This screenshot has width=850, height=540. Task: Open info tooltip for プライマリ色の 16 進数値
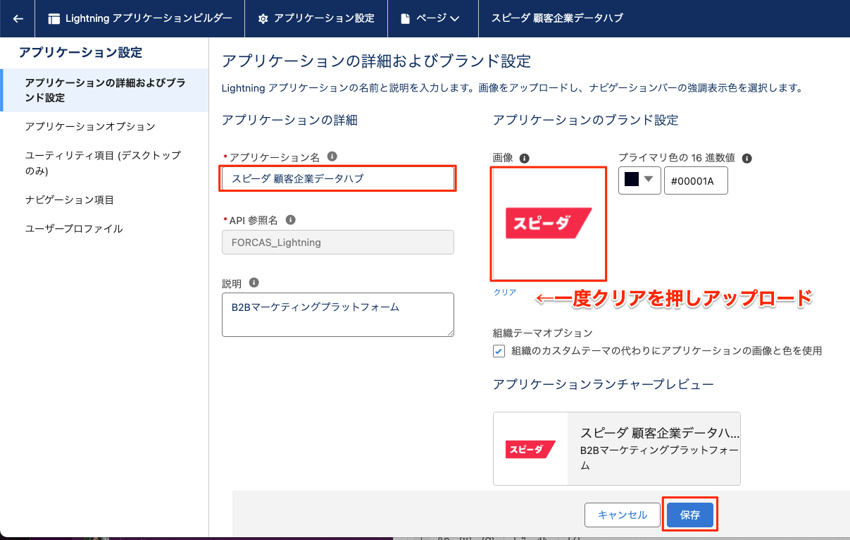[747, 158]
